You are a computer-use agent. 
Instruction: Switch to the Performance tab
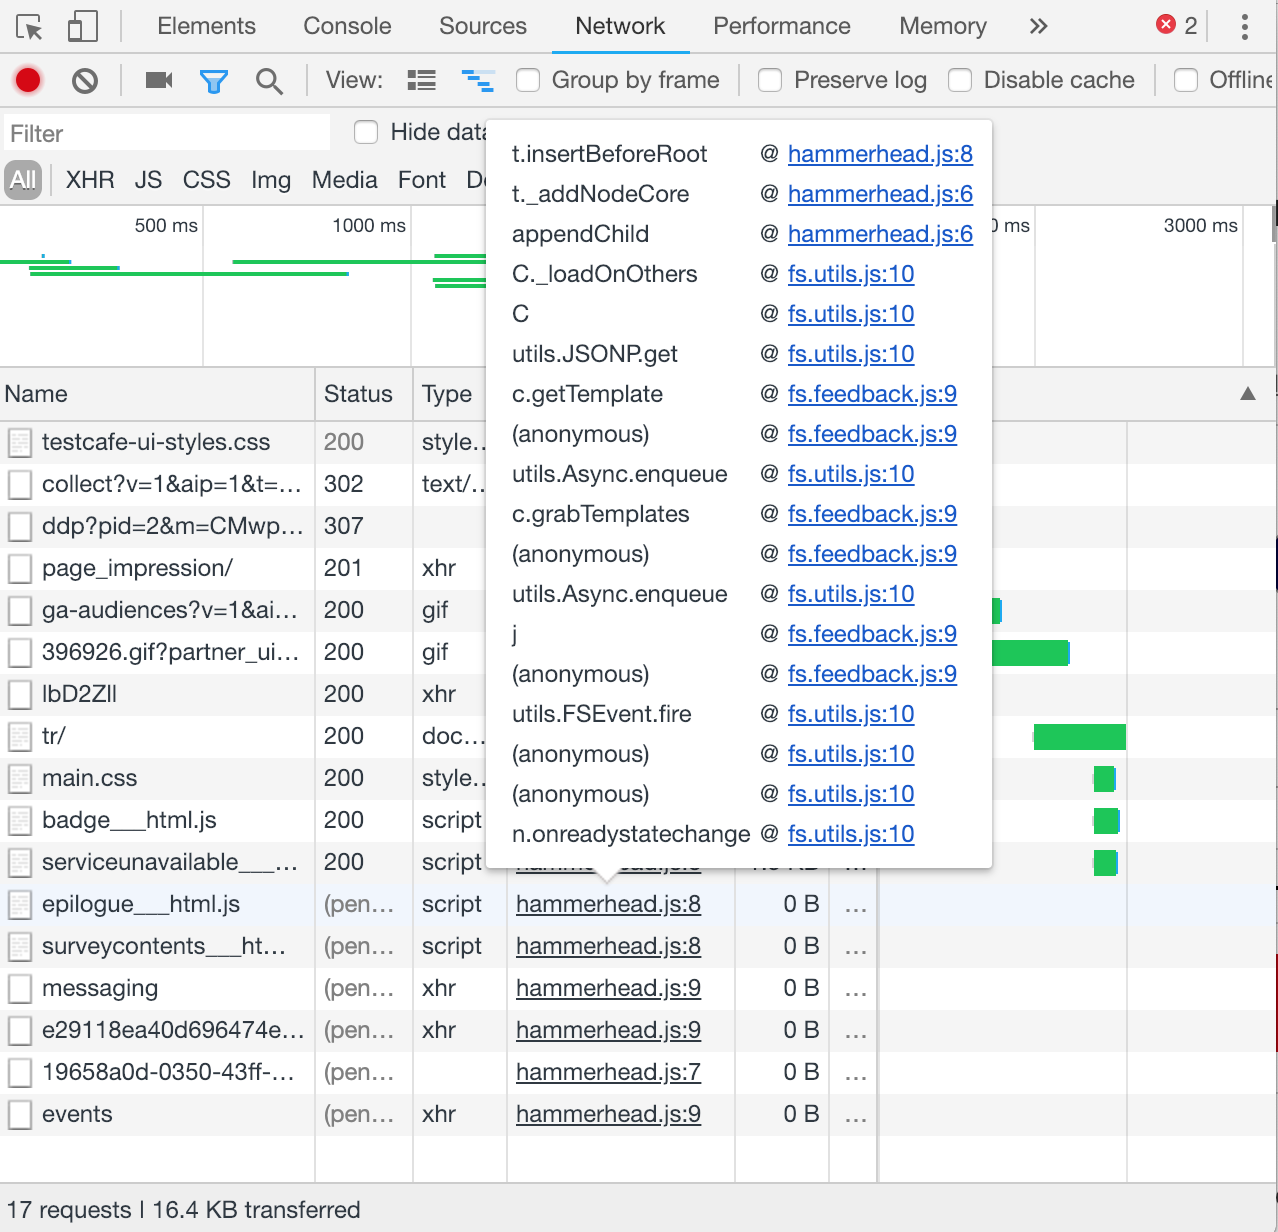pyautogui.click(x=782, y=26)
